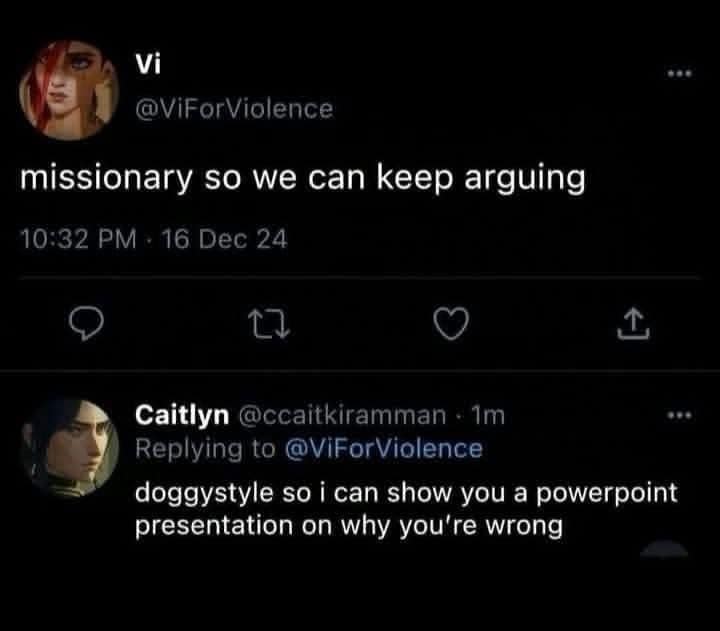Open the Vi display name

148,63
